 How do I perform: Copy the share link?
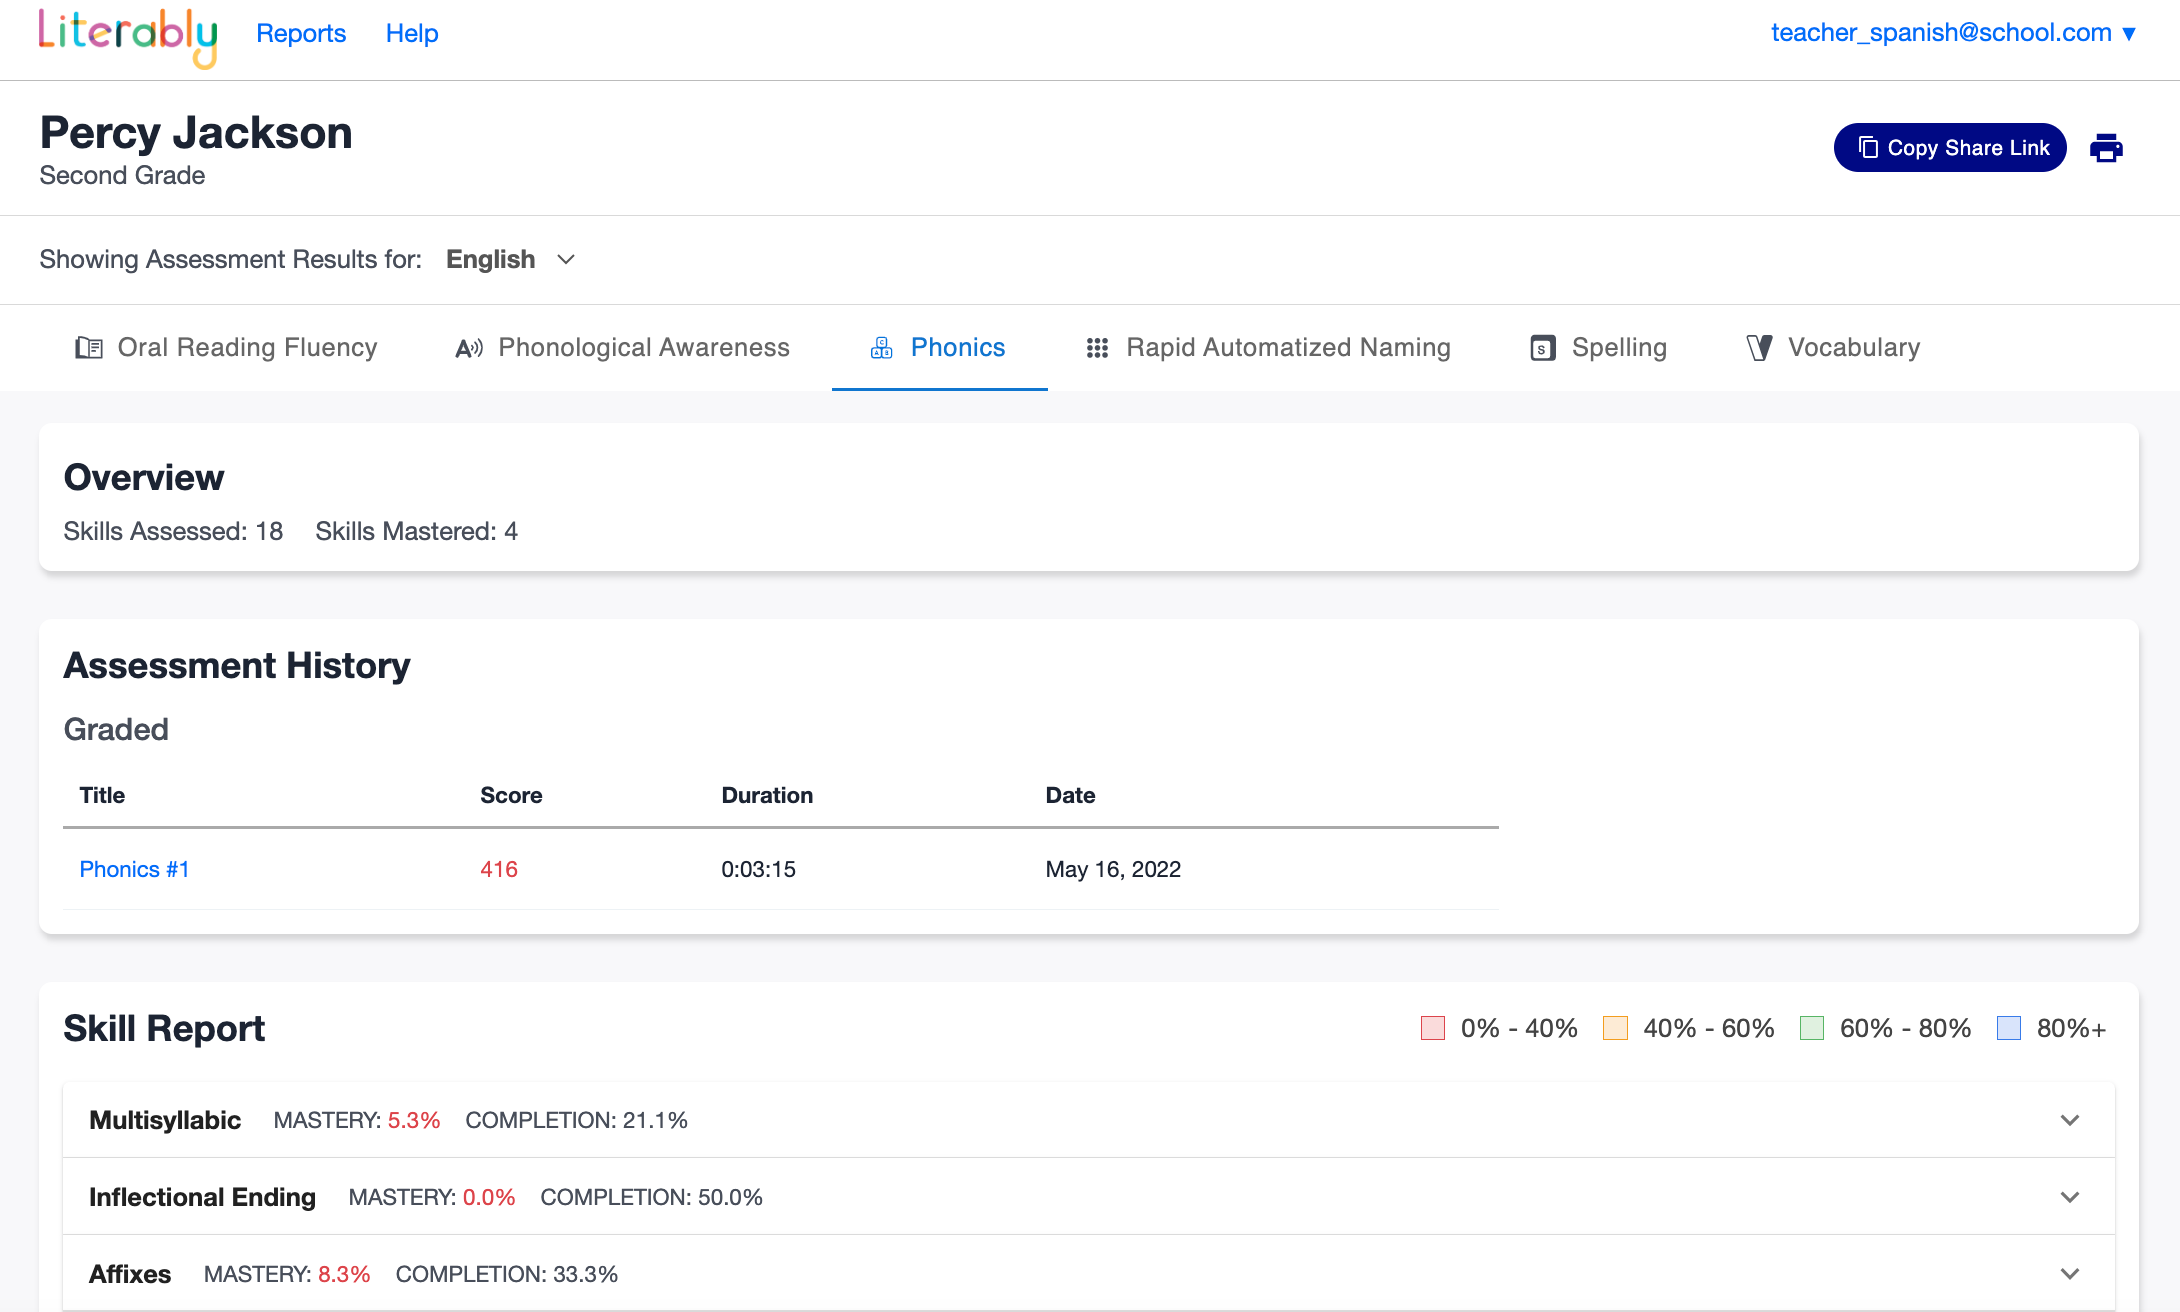coord(1950,148)
